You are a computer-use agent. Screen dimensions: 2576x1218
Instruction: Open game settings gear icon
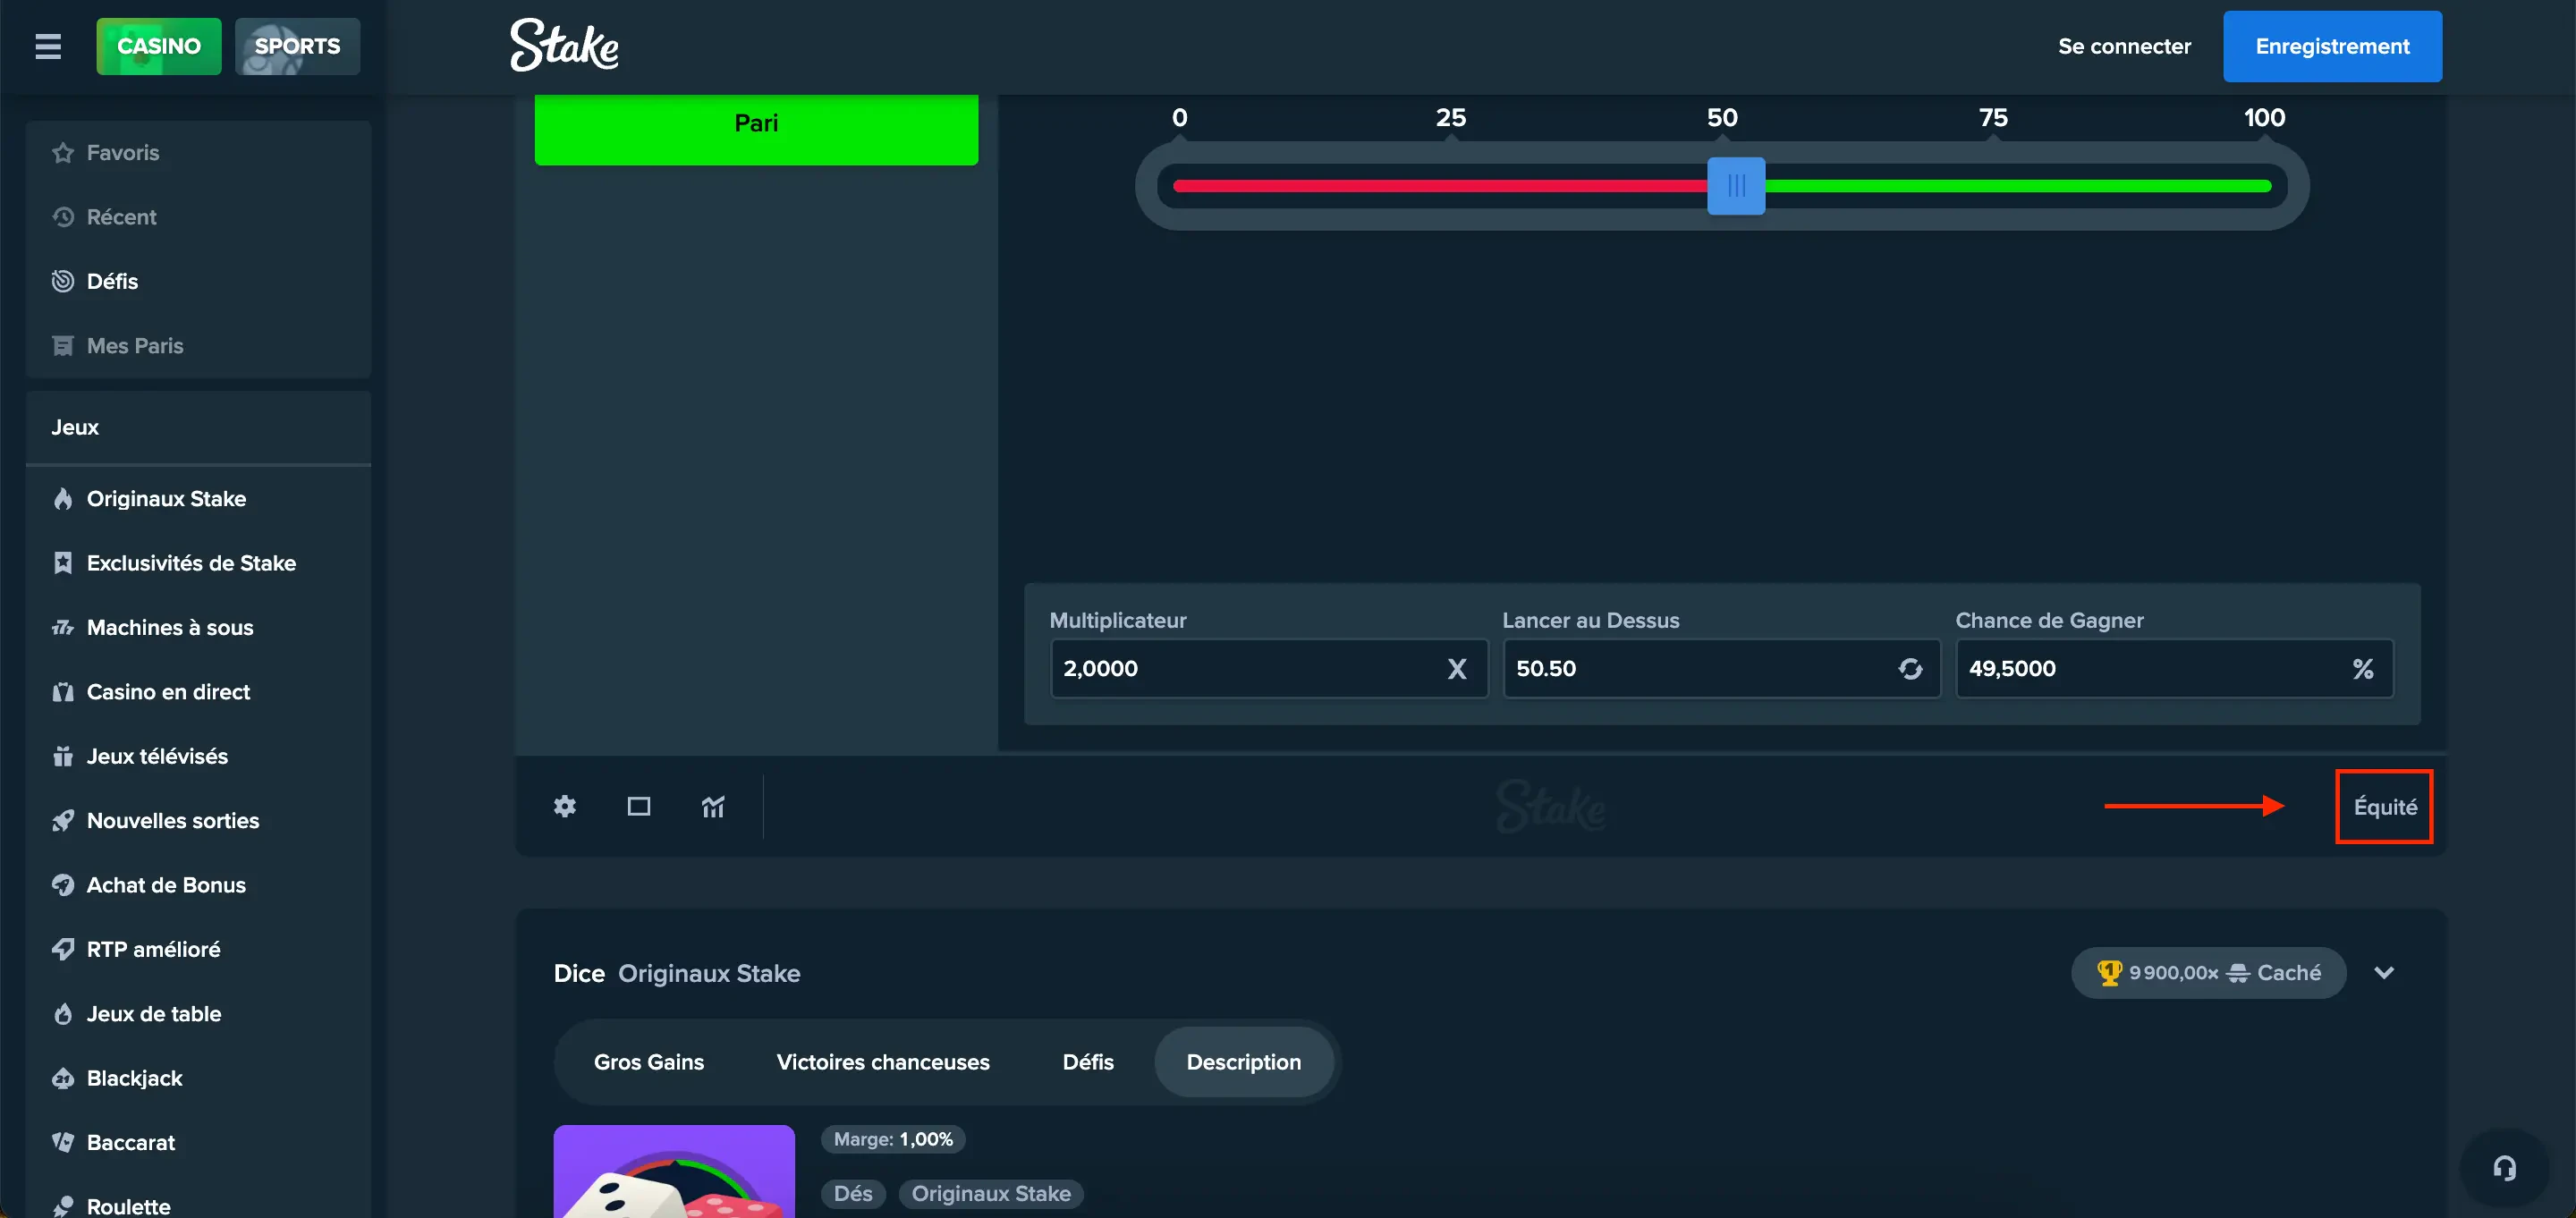(565, 806)
